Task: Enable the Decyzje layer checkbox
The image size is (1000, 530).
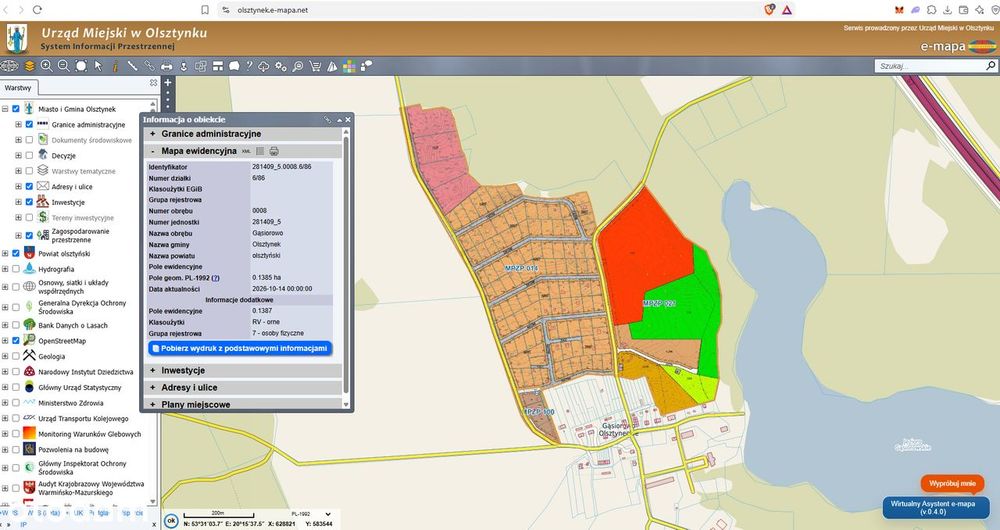Action: click(29, 156)
